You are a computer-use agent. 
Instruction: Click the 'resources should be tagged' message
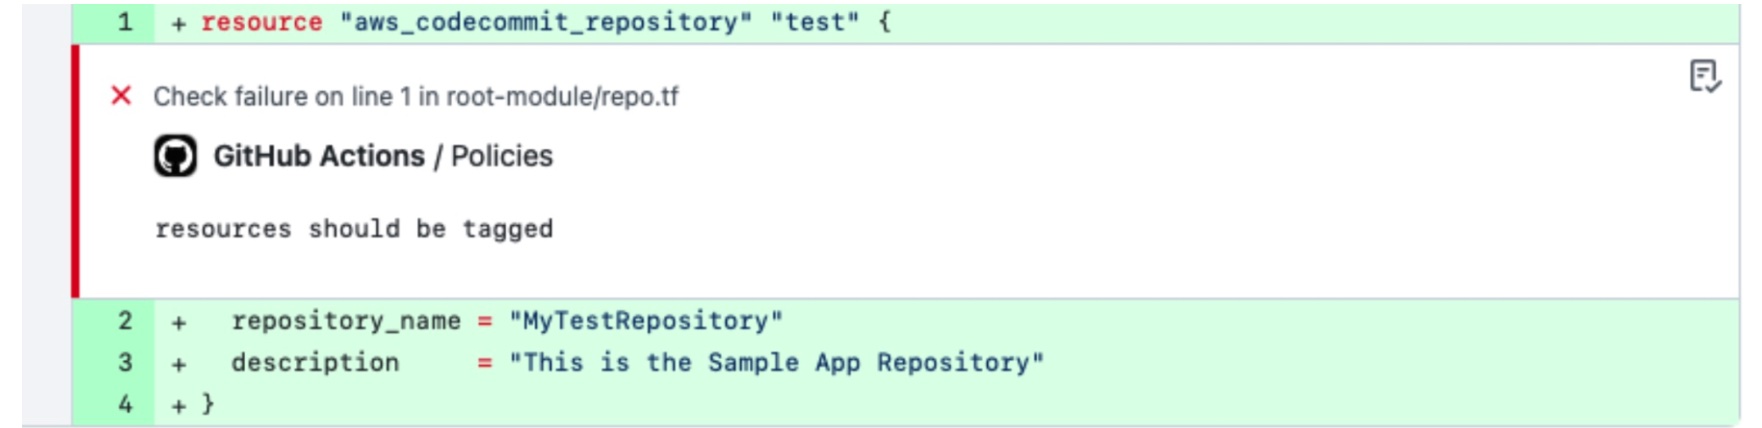354,229
